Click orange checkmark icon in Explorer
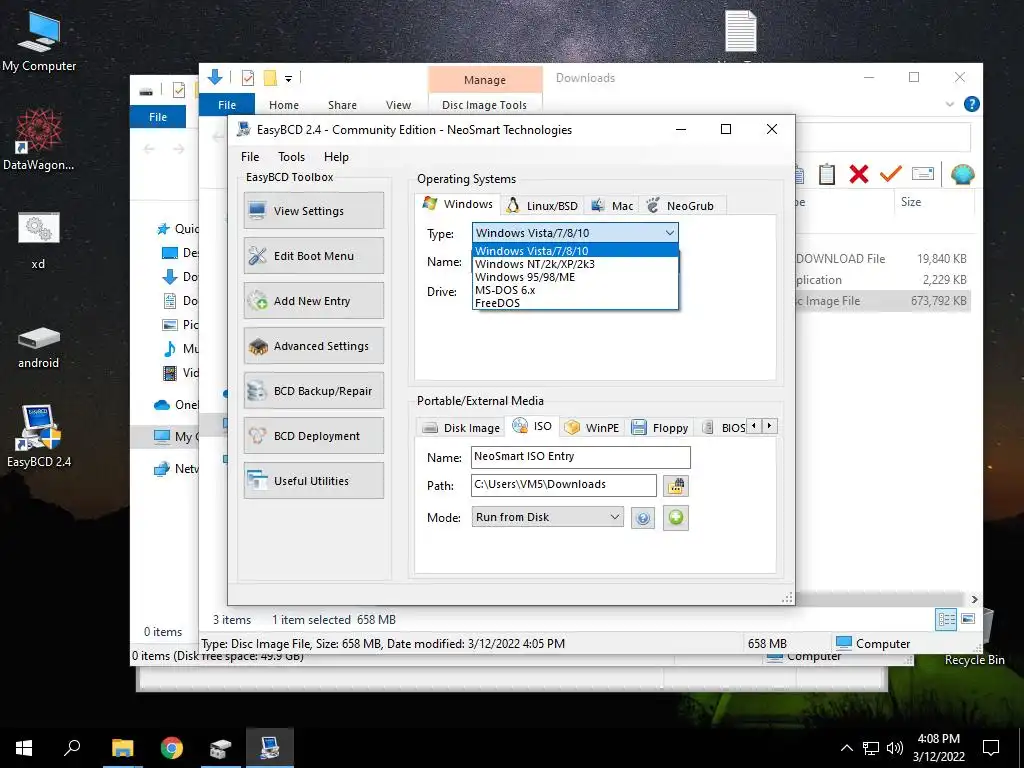Image resolution: width=1024 pixels, height=768 pixels. pos(891,174)
